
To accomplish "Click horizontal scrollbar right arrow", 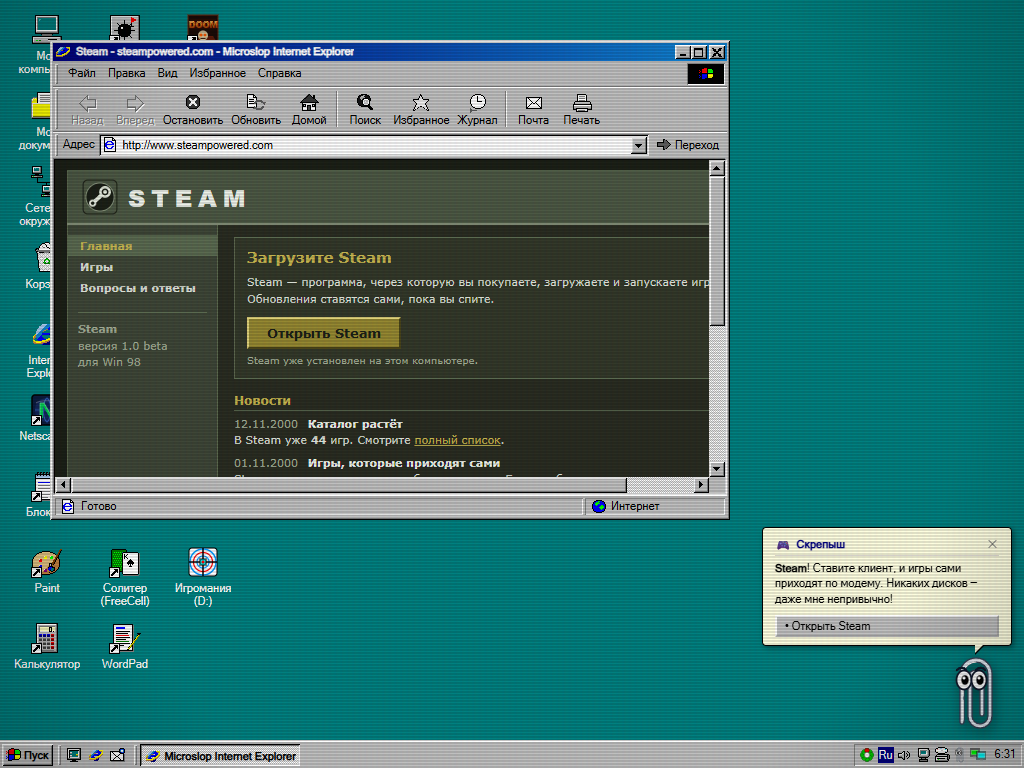I will coord(701,485).
